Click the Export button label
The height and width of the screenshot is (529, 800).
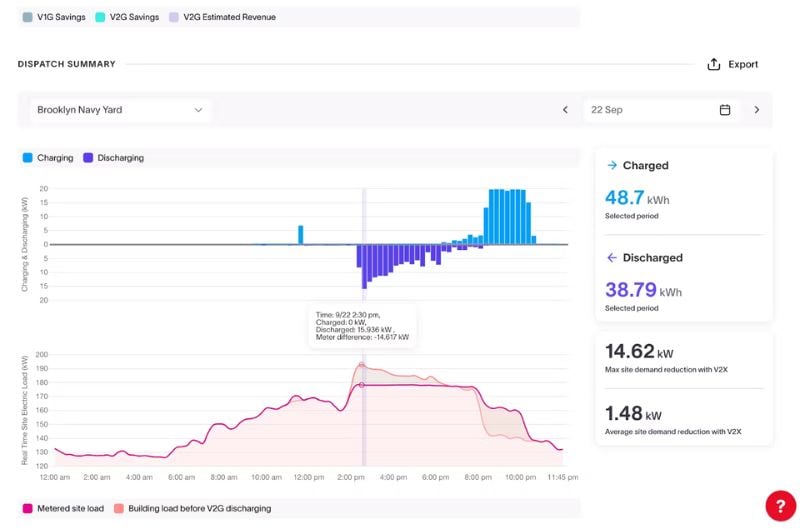click(743, 64)
